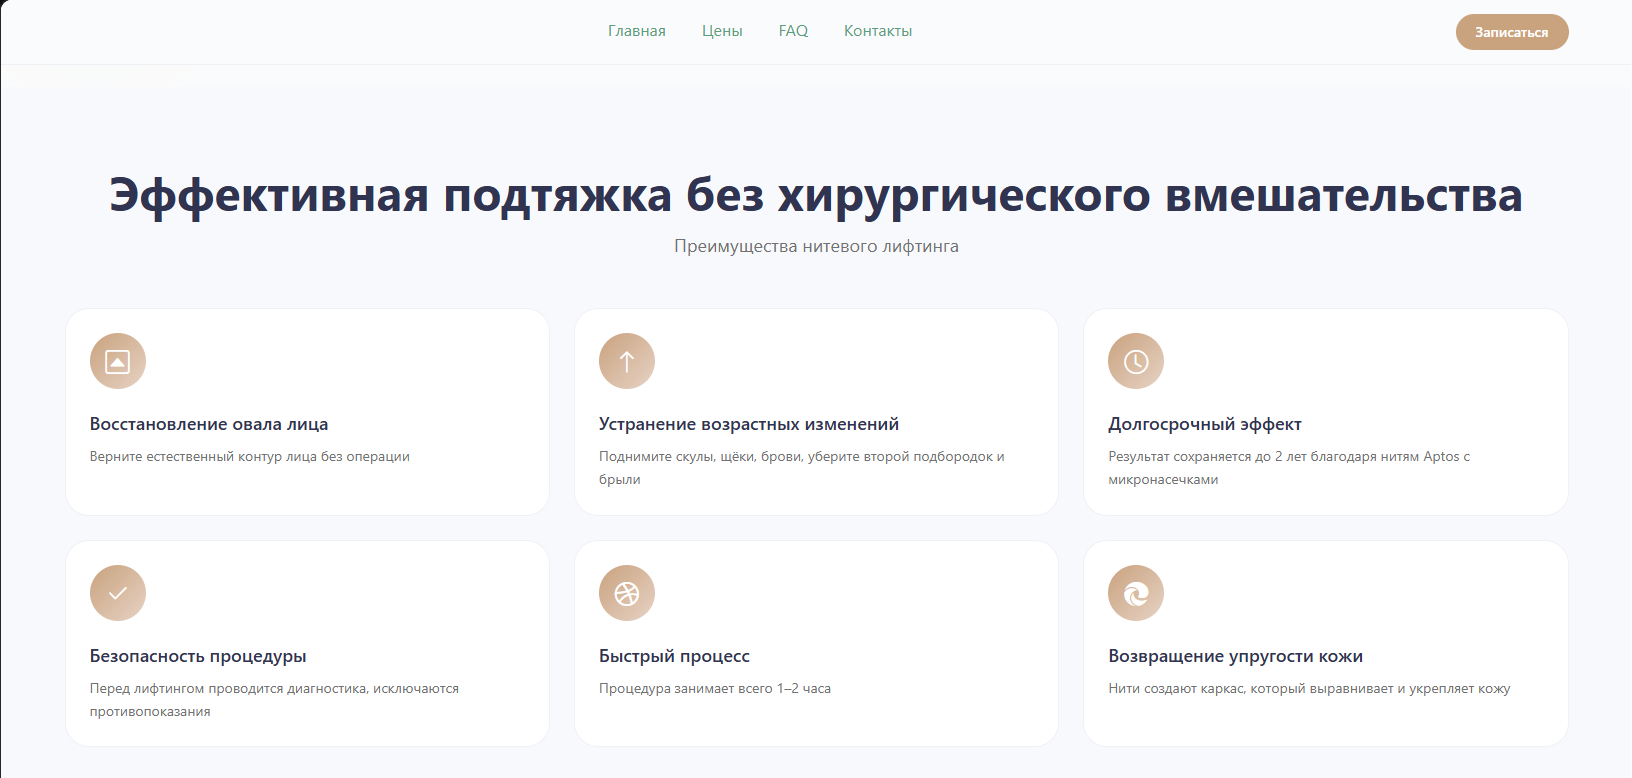Select the Устранение возрастных изменений heading

749,424
